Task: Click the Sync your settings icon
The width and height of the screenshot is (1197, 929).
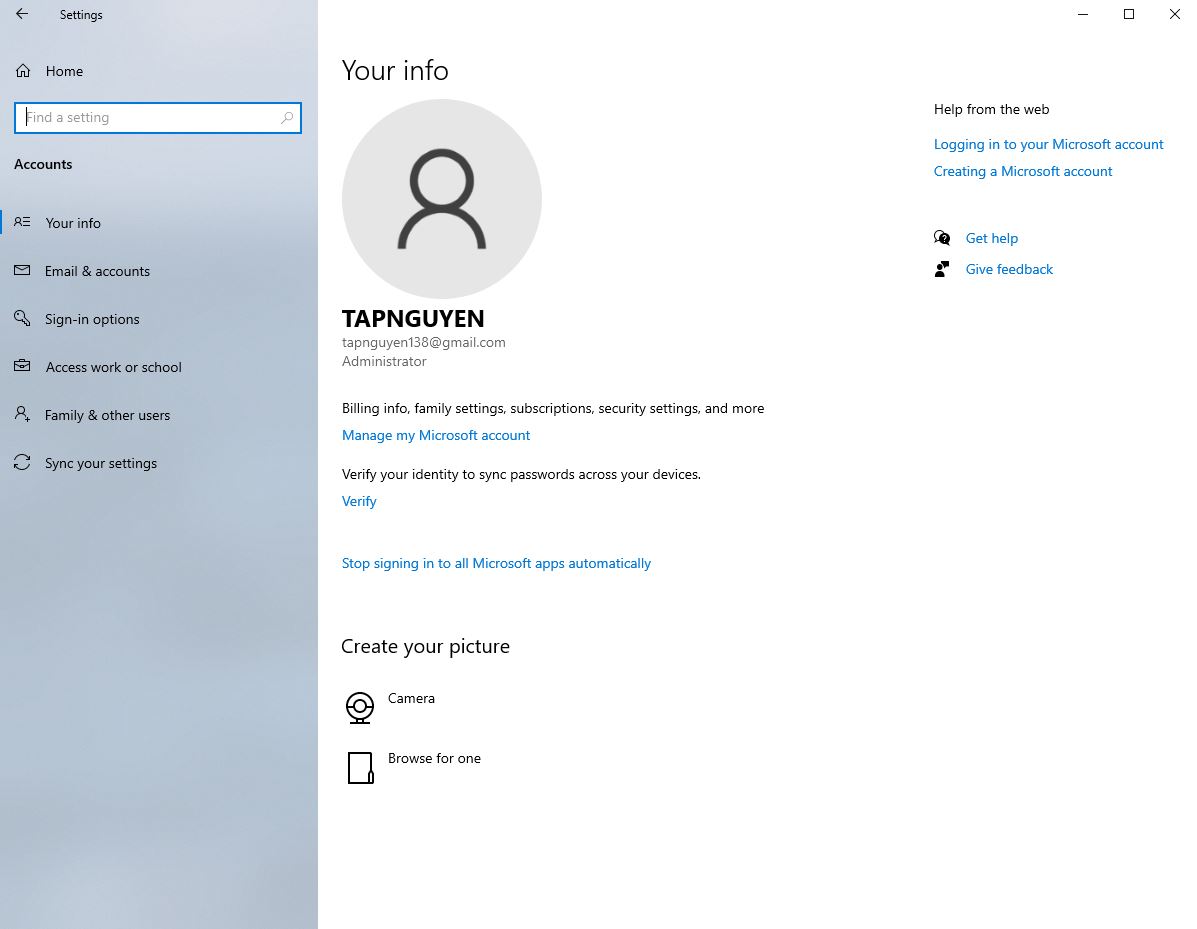Action: 22,463
